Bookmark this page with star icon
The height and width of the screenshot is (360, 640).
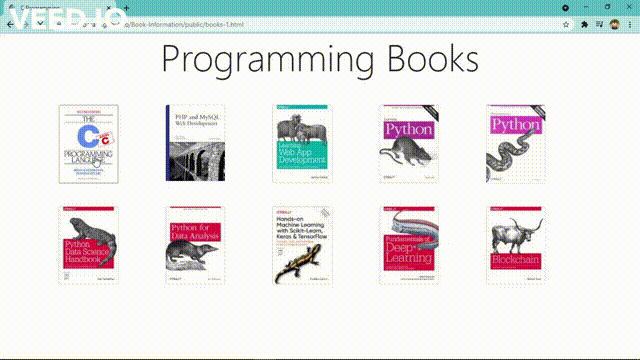click(x=566, y=24)
